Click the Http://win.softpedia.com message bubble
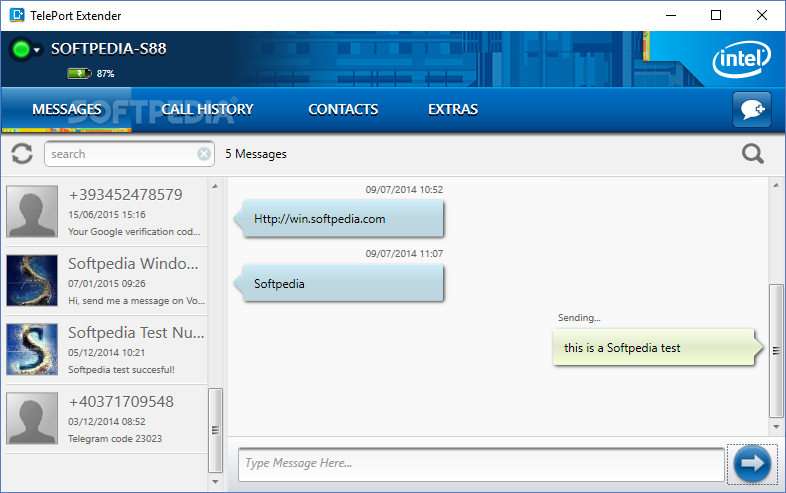The image size is (786, 493). tap(339, 219)
